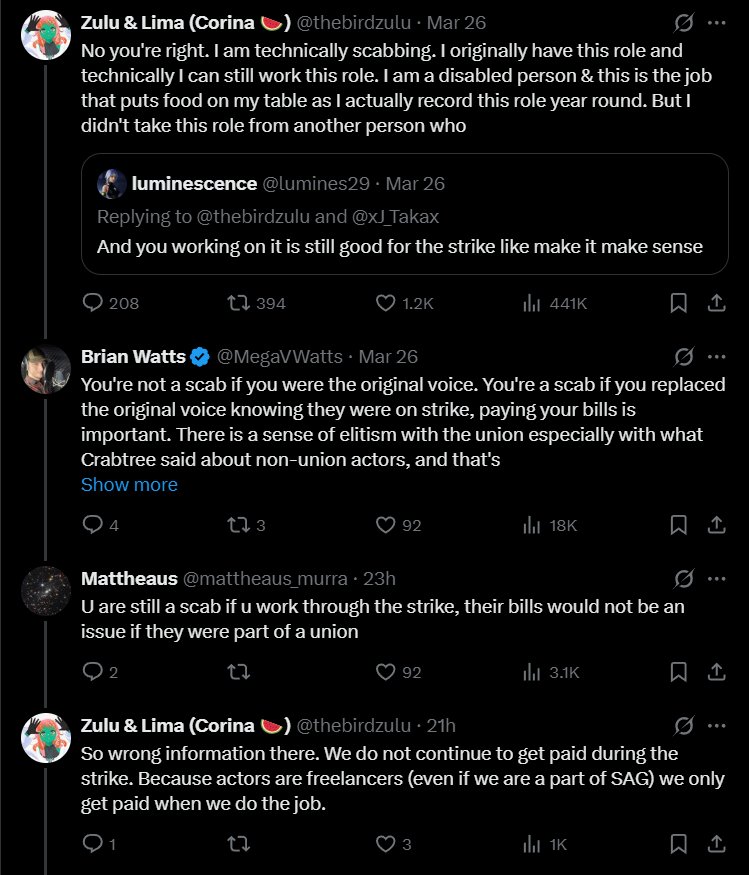Share Brian Watts' tweet

tap(717, 525)
